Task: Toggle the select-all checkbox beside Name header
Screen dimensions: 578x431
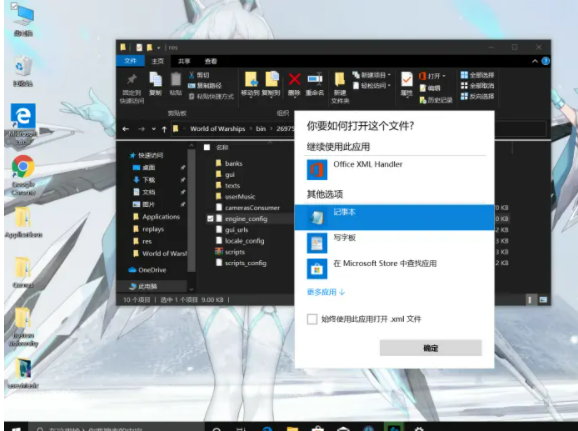Action: click(207, 147)
